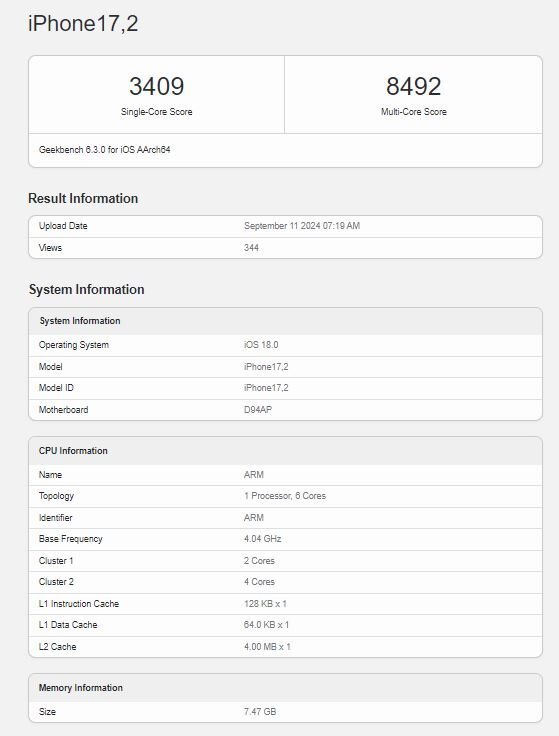Select the Cluster 2 row's 4 Cores value
This screenshot has width=559, height=736.
click(259, 582)
